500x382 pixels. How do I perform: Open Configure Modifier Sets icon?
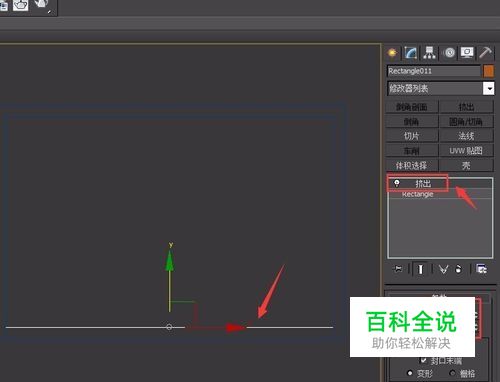pyautogui.click(x=481, y=269)
